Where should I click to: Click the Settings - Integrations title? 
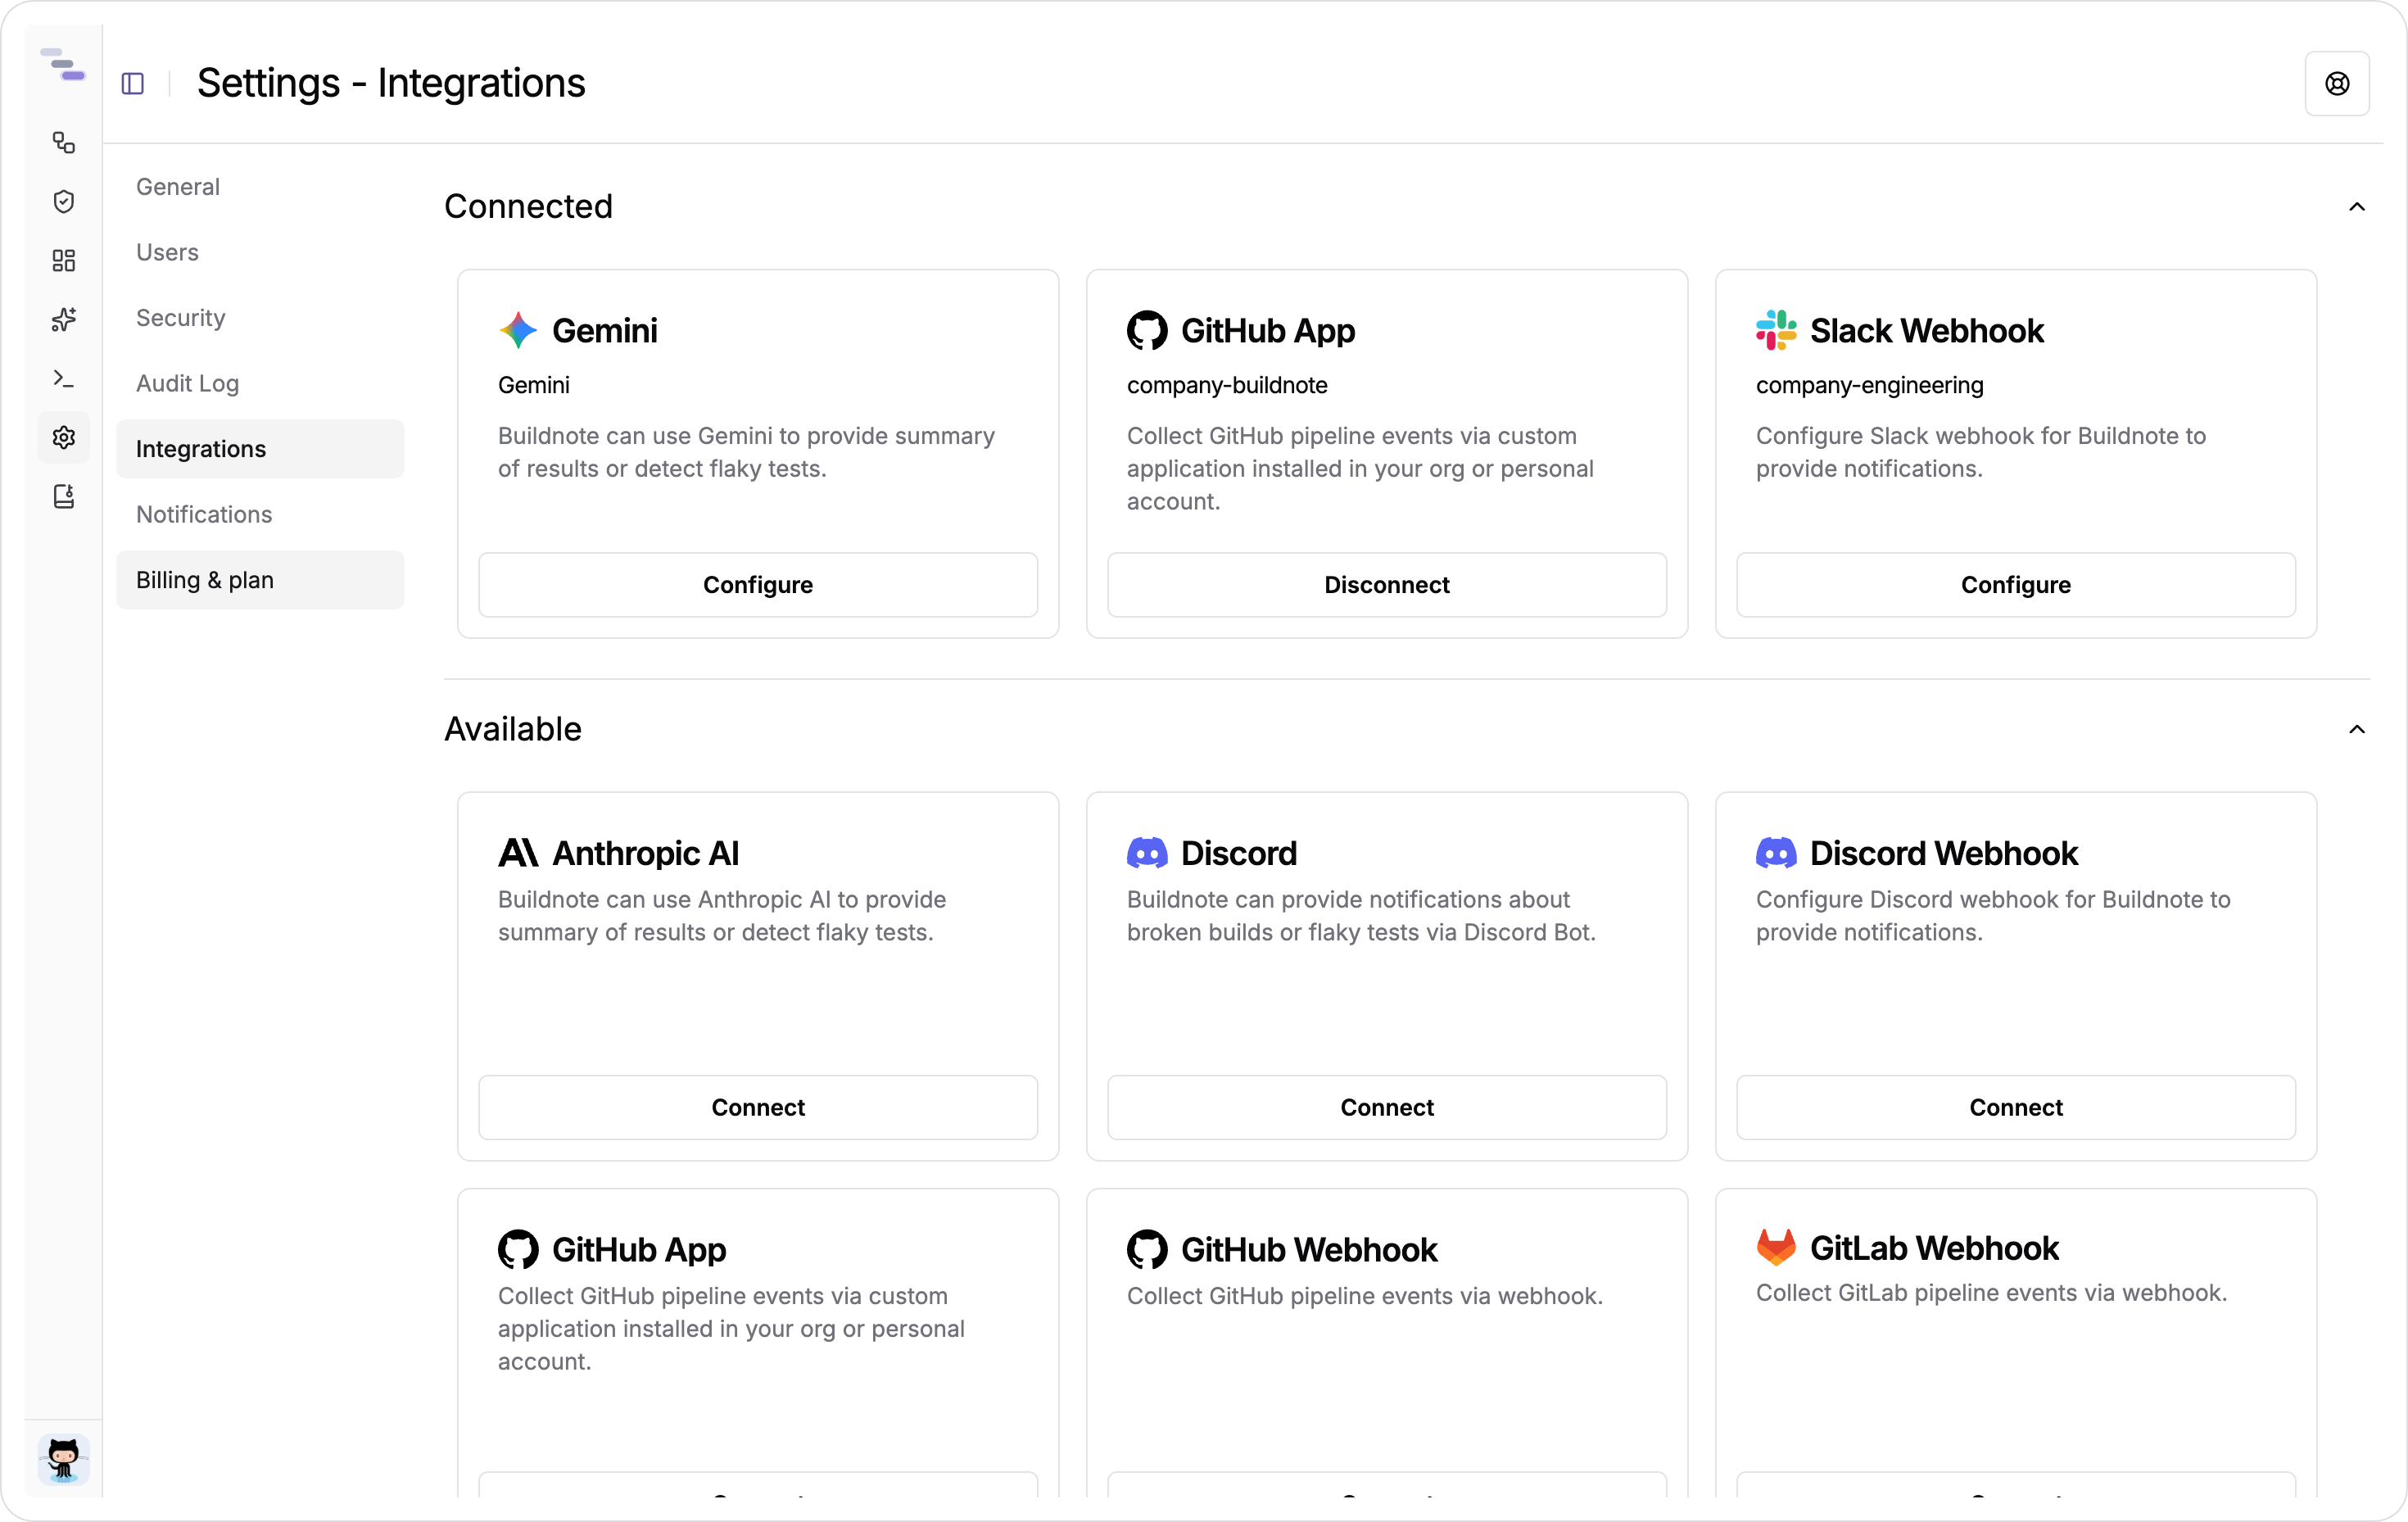pyautogui.click(x=391, y=83)
